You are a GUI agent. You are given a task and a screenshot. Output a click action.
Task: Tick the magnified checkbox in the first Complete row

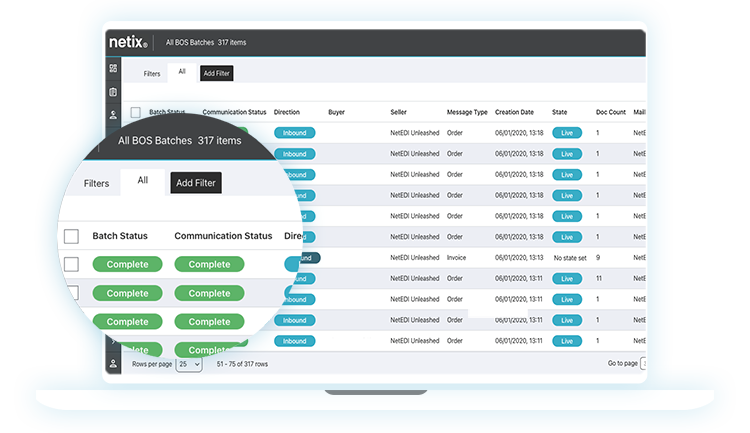71,264
